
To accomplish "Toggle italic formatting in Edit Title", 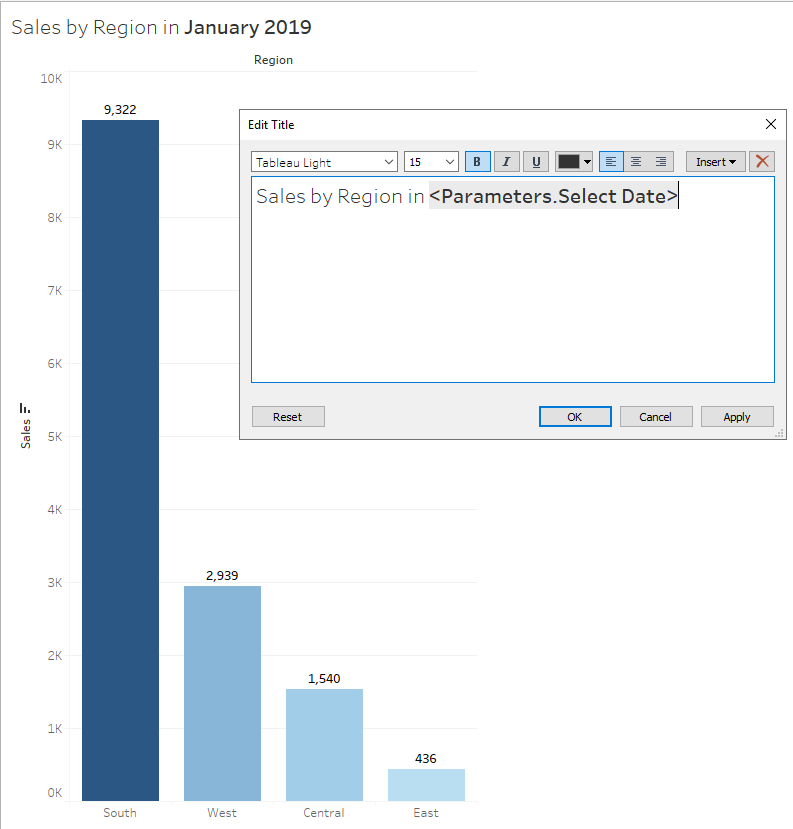I will coord(506,162).
